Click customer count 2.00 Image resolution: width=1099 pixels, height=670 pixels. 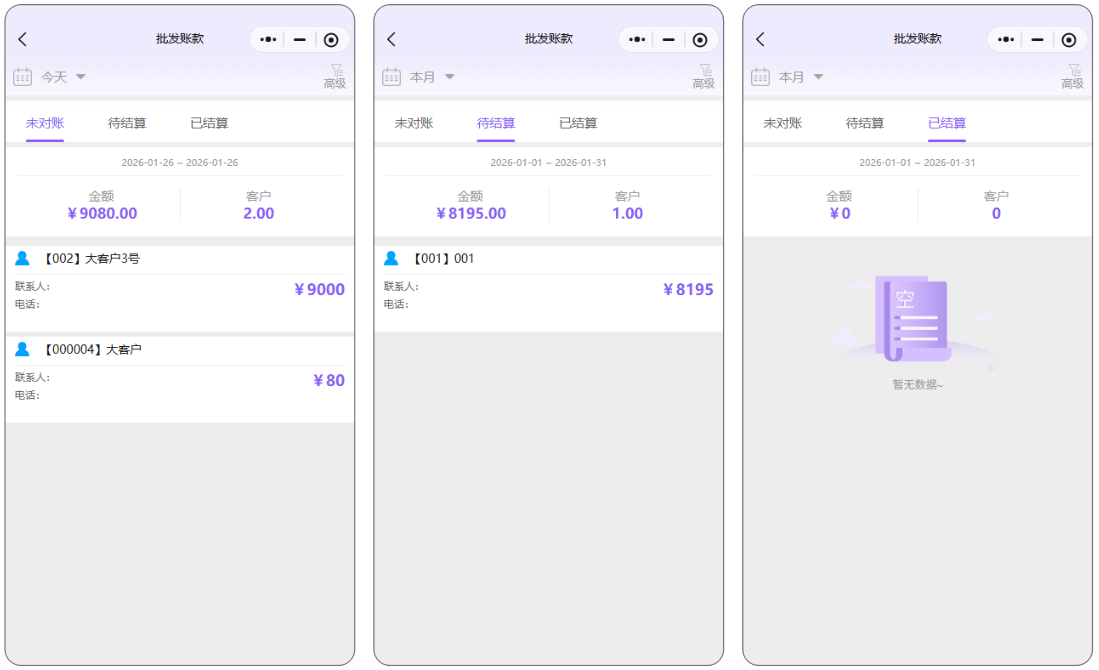(259, 213)
